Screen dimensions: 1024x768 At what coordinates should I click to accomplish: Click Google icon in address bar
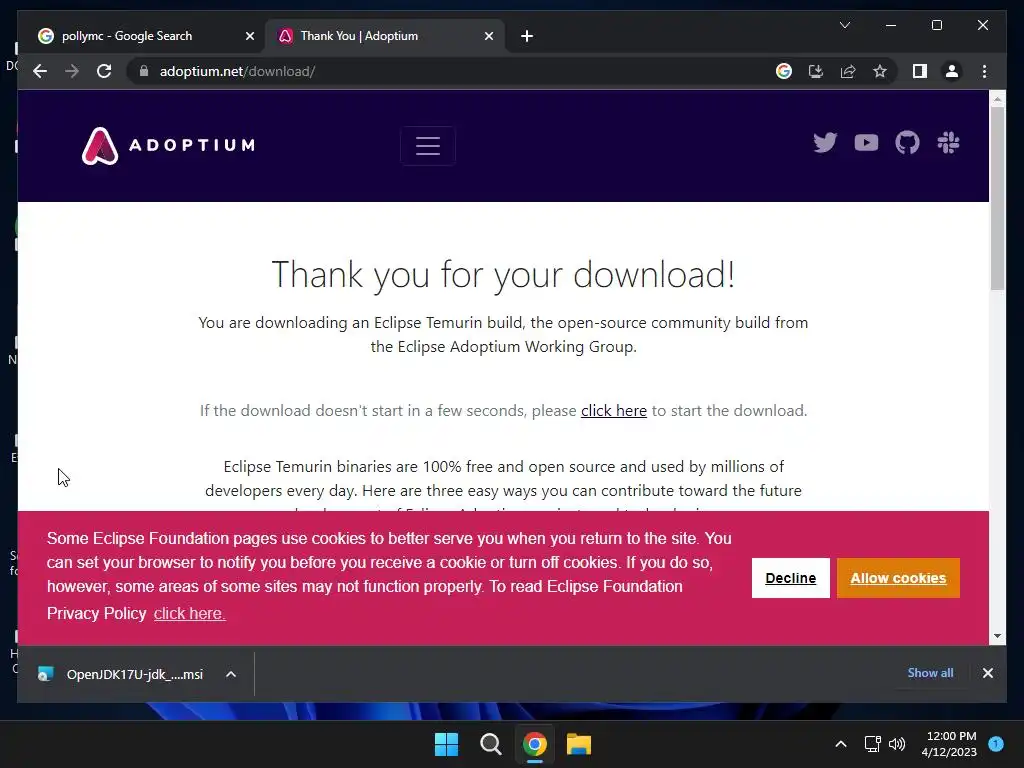784,71
